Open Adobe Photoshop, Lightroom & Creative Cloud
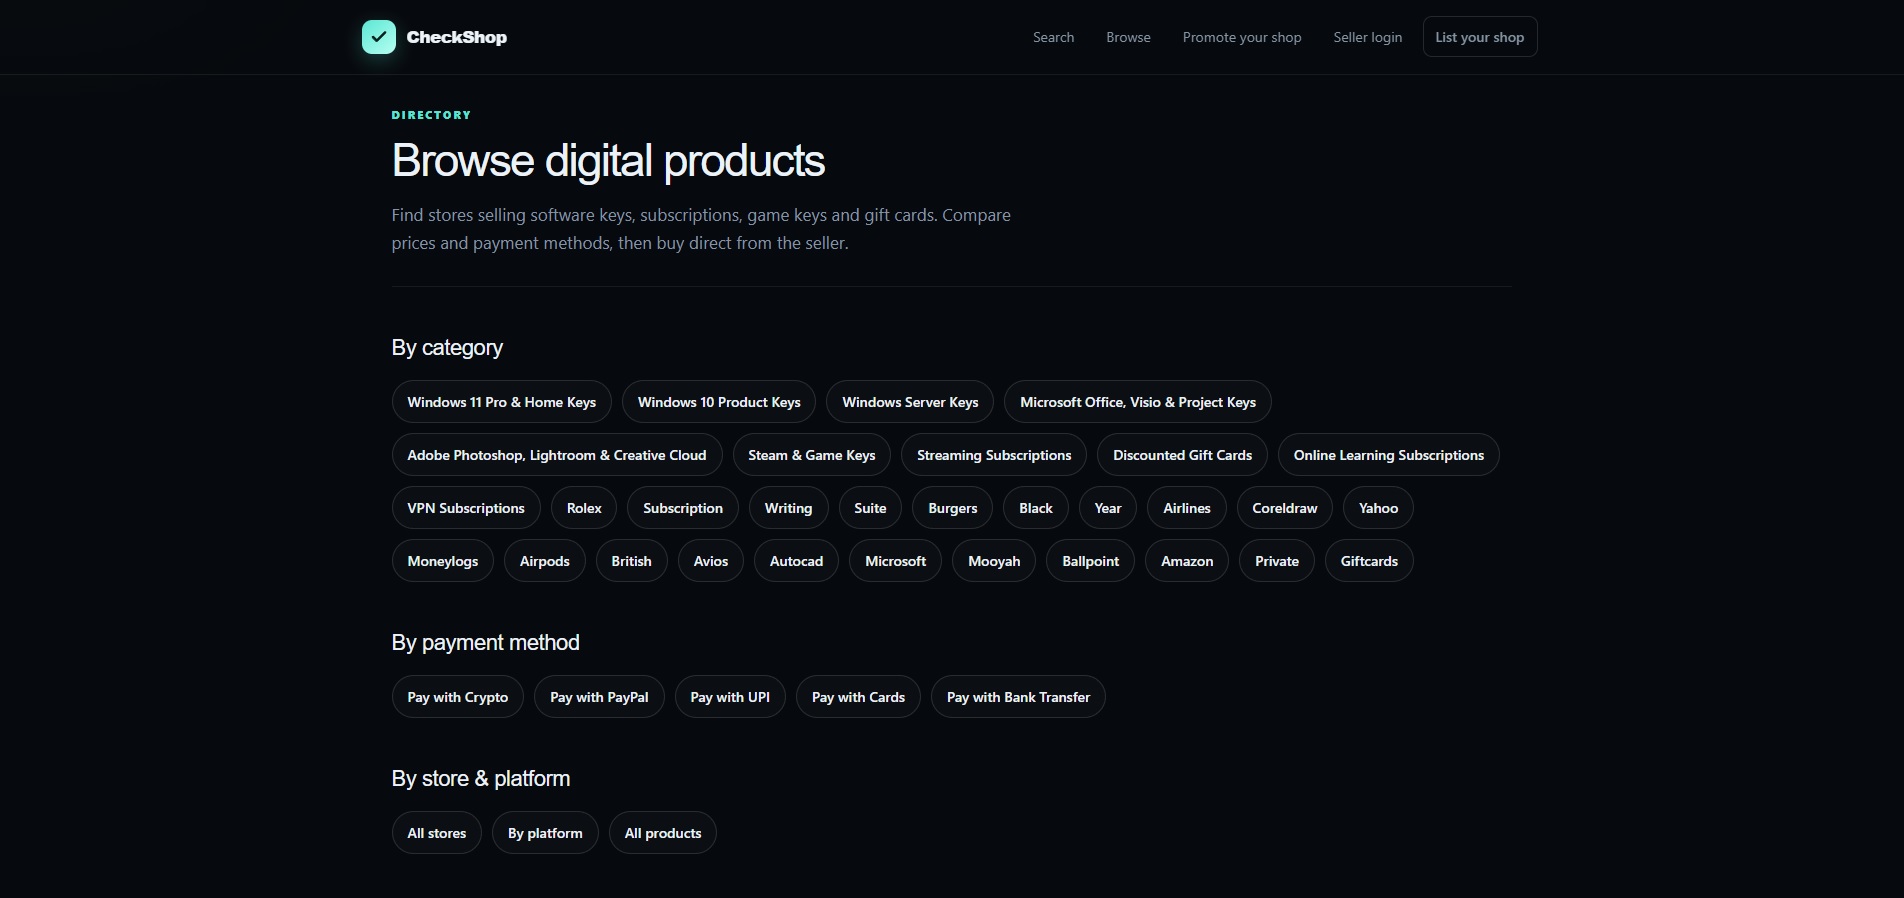Screen dimensions: 1904x898 [x=557, y=455]
